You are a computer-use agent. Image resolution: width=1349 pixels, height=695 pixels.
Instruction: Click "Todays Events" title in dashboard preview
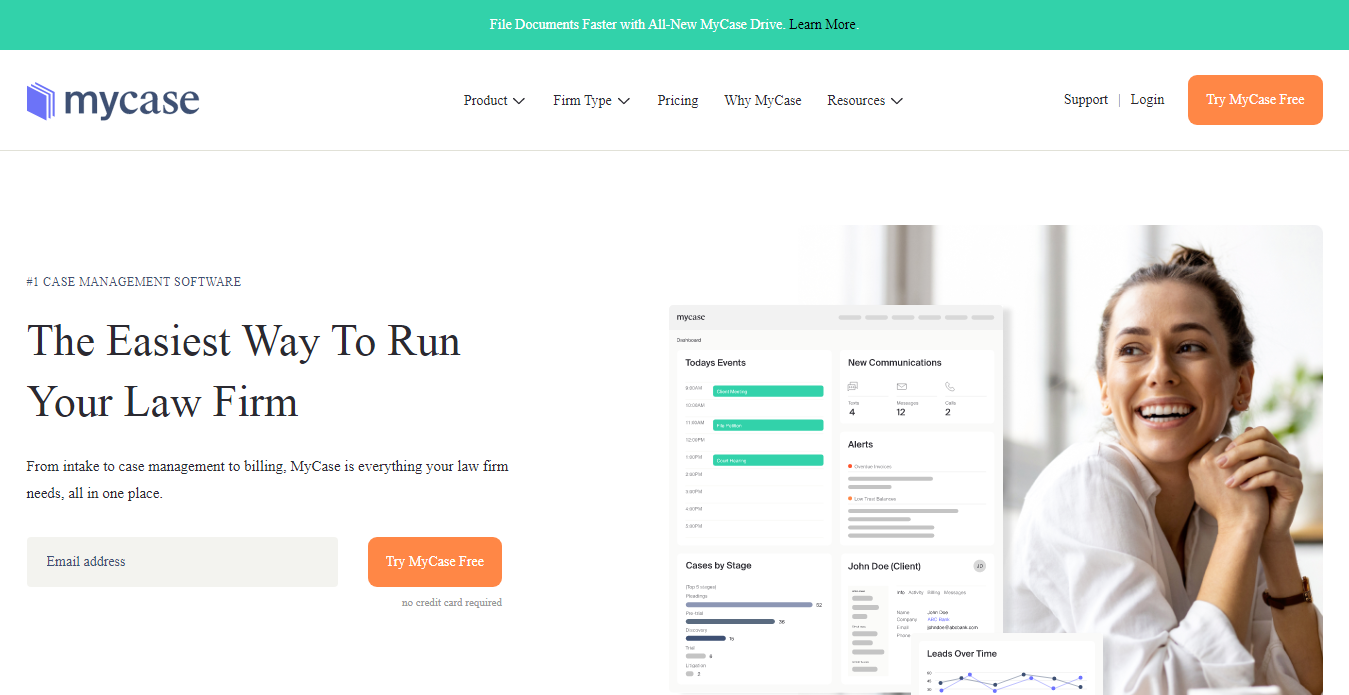point(715,363)
